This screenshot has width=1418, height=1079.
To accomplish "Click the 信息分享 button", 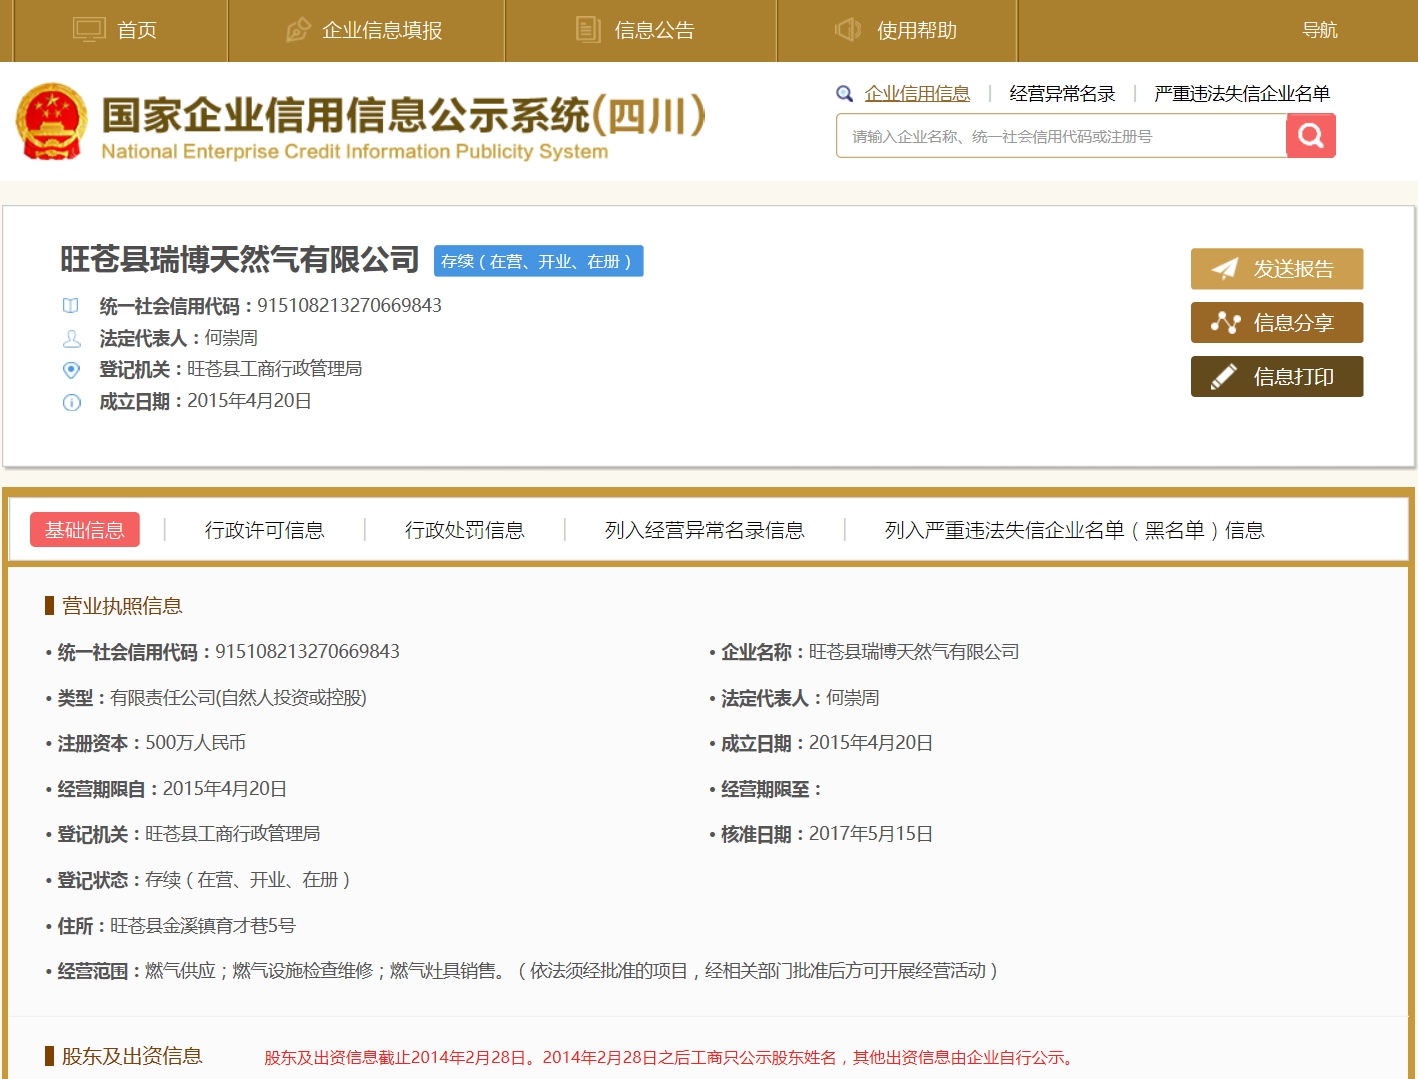I will point(1277,323).
